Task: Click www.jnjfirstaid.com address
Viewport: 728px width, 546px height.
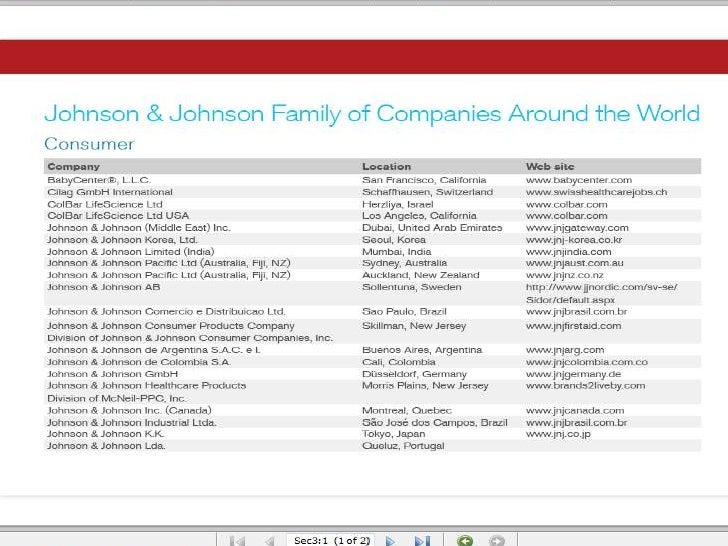Action: click(x=573, y=325)
